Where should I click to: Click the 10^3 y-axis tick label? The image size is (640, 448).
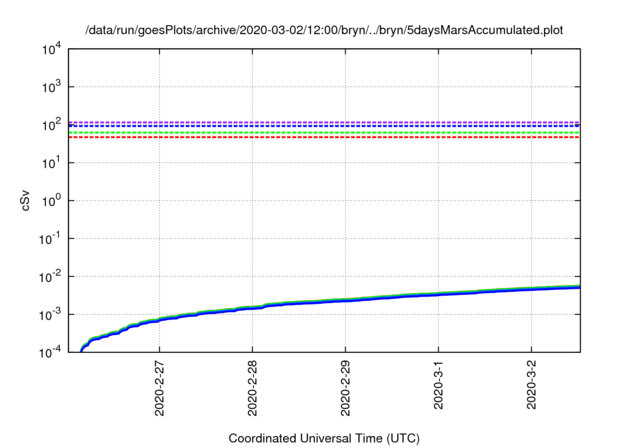(x=52, y=87)
